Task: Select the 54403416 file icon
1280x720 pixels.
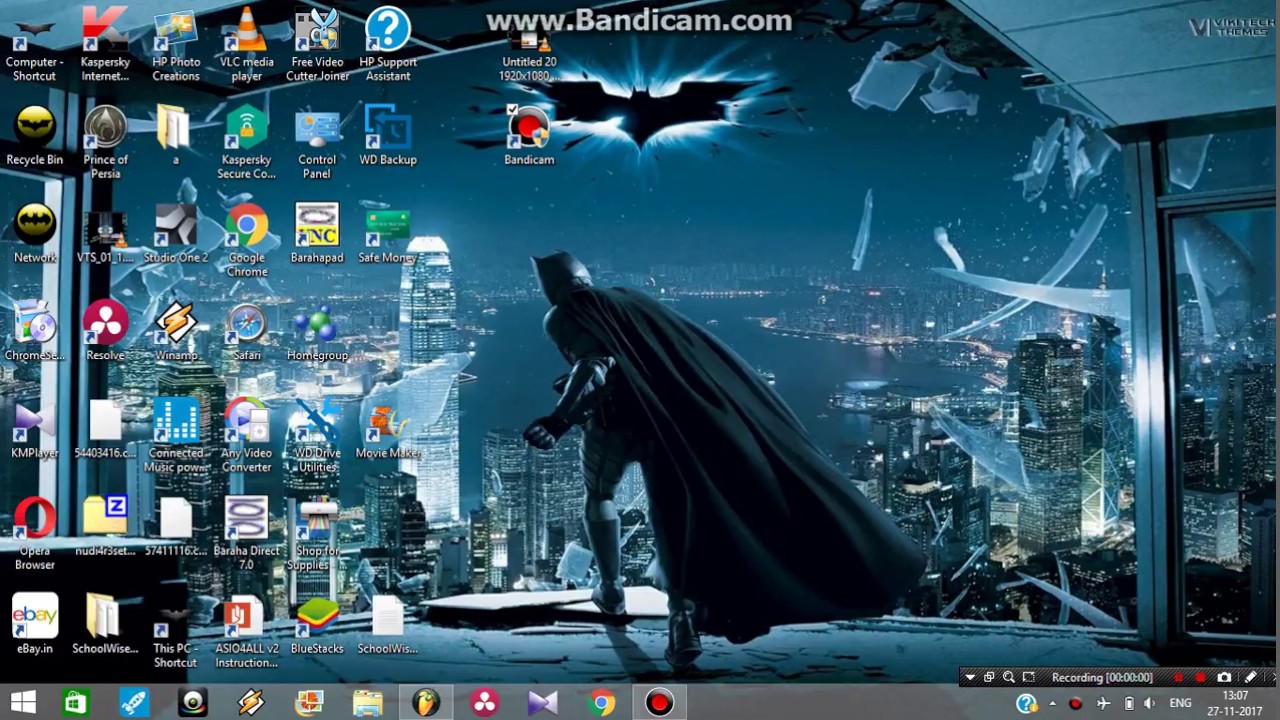Action: click(105, 430)
